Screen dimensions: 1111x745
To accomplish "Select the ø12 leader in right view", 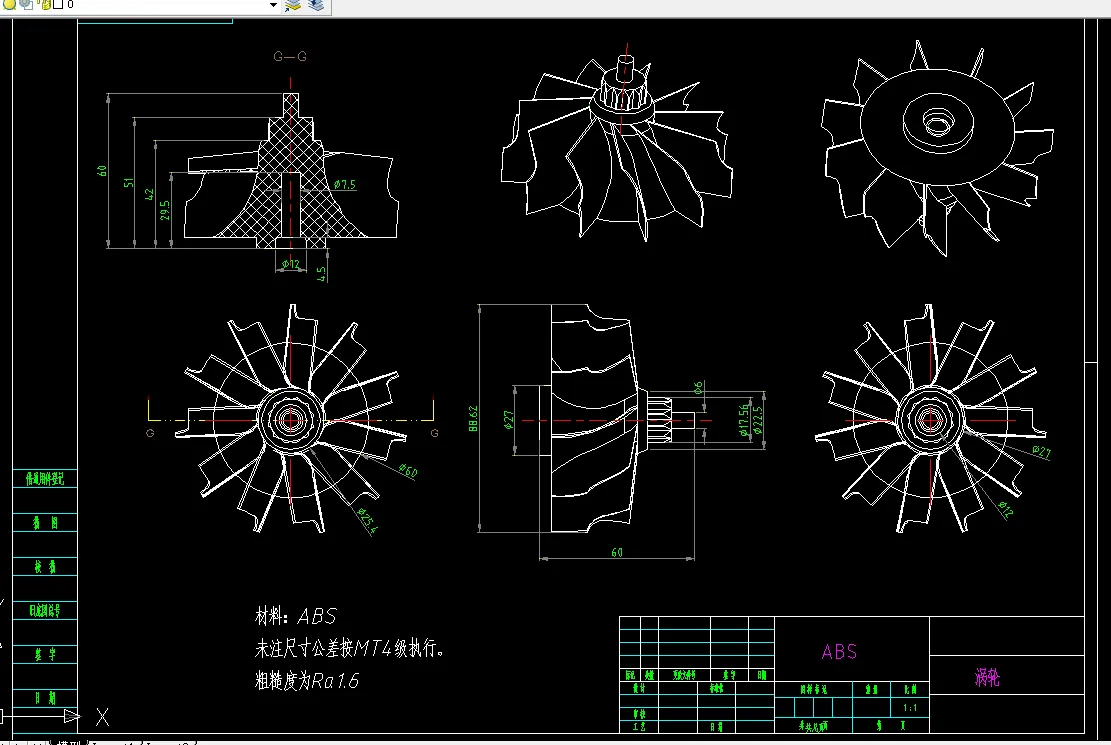I will [1005, 510].
